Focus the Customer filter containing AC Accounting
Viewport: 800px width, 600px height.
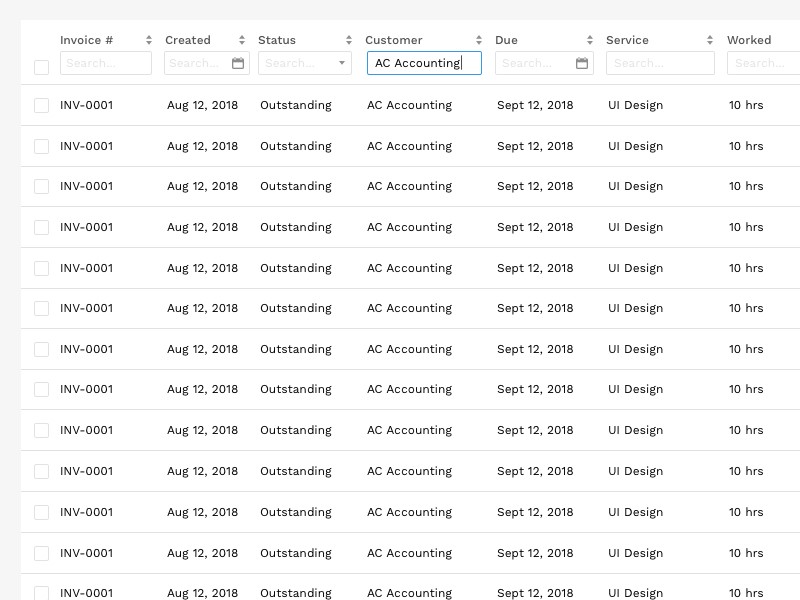(424, 63)
